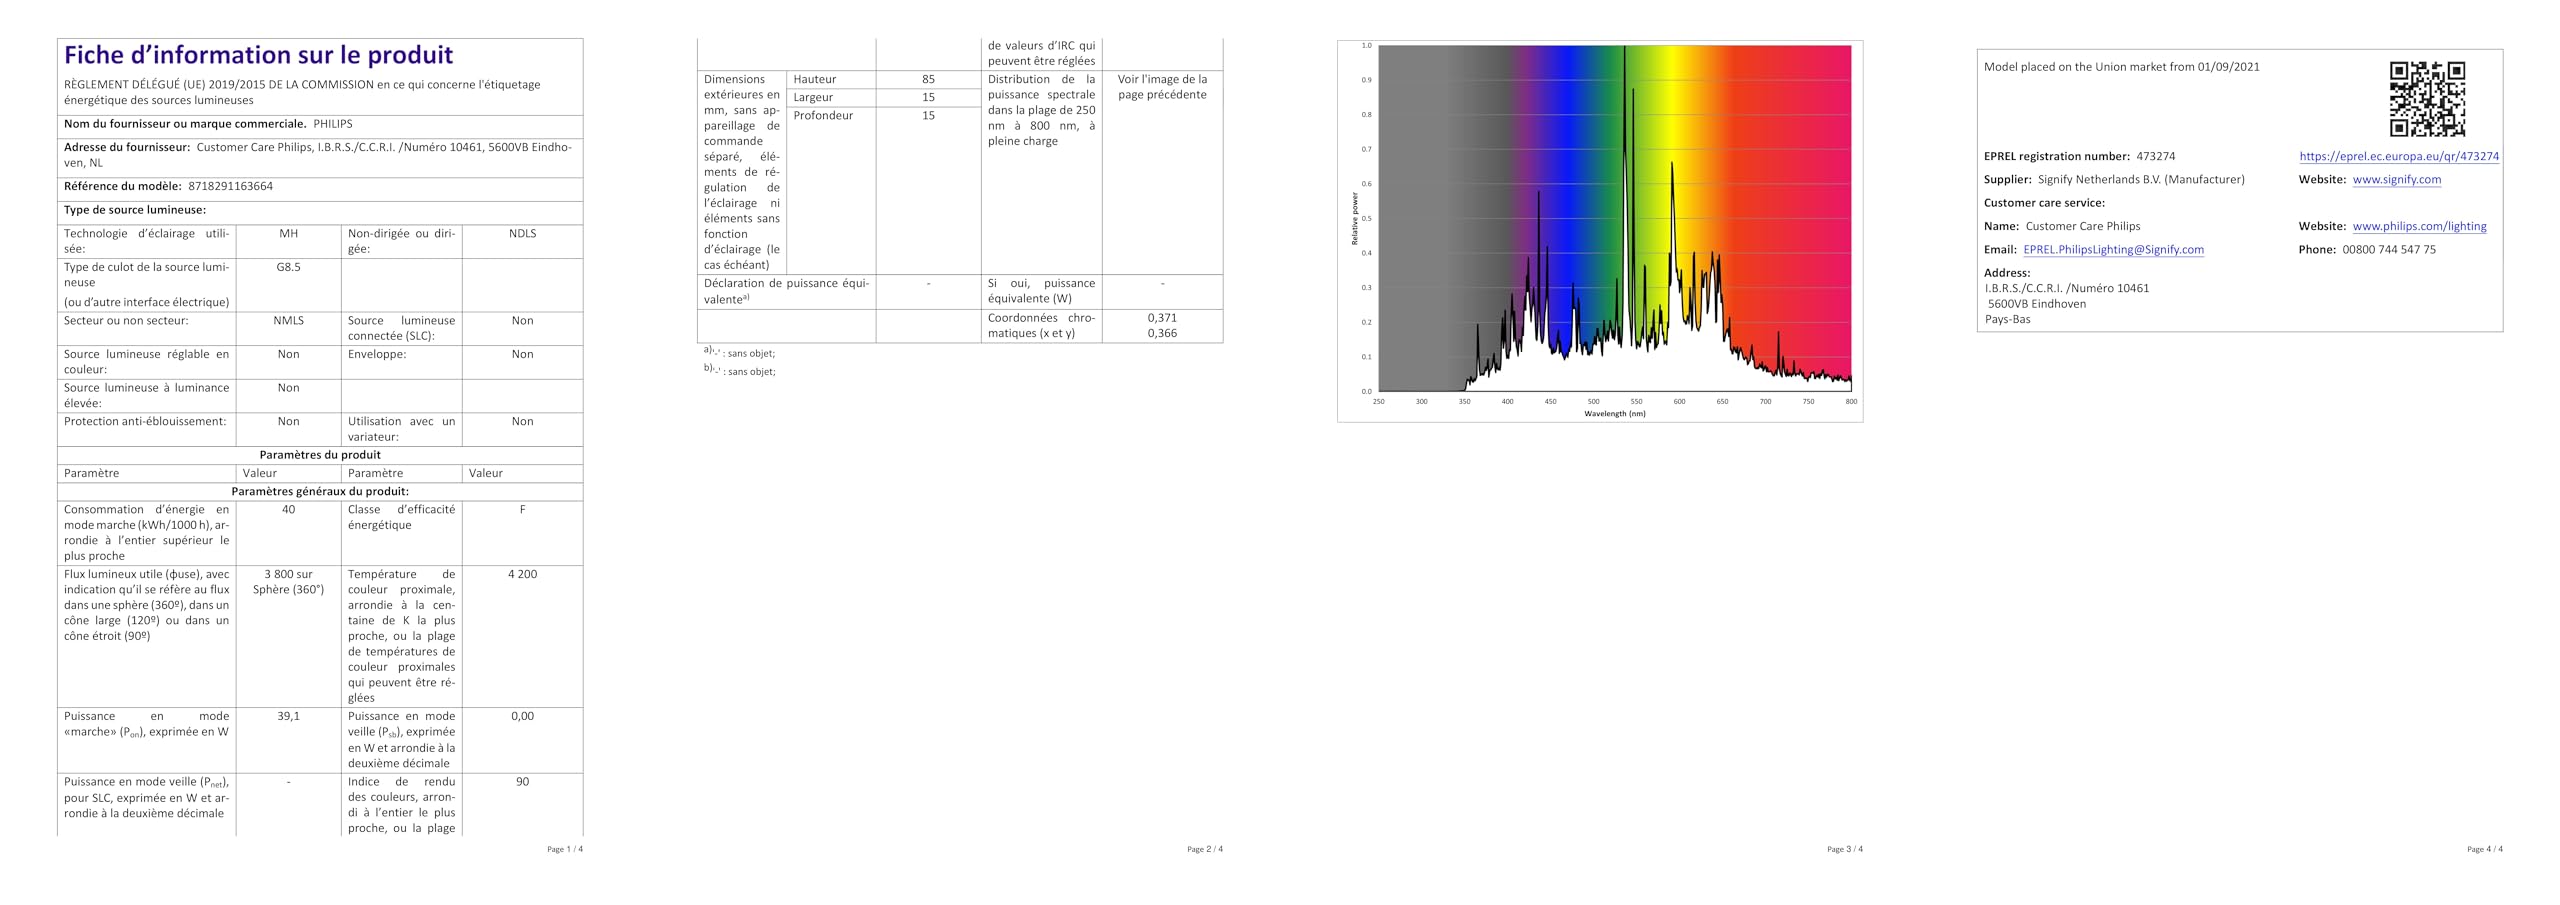This screenshot has width=2560, height=905.
Task: Select the model reference 8718291163664
Action: (x=230, y=186)
